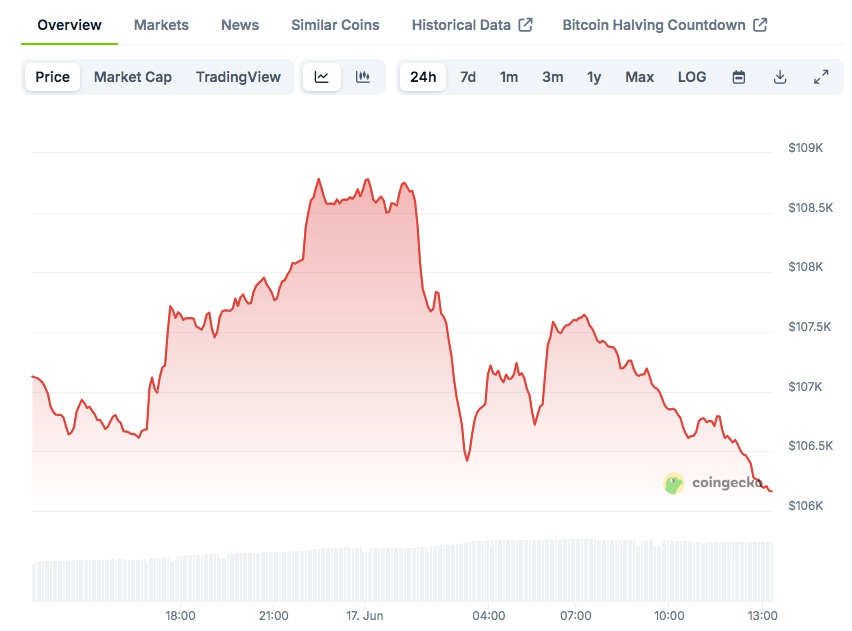This screenshot has width=852, height=631.
Task: Open the Markets tab
Action: (x=161, y=25)
